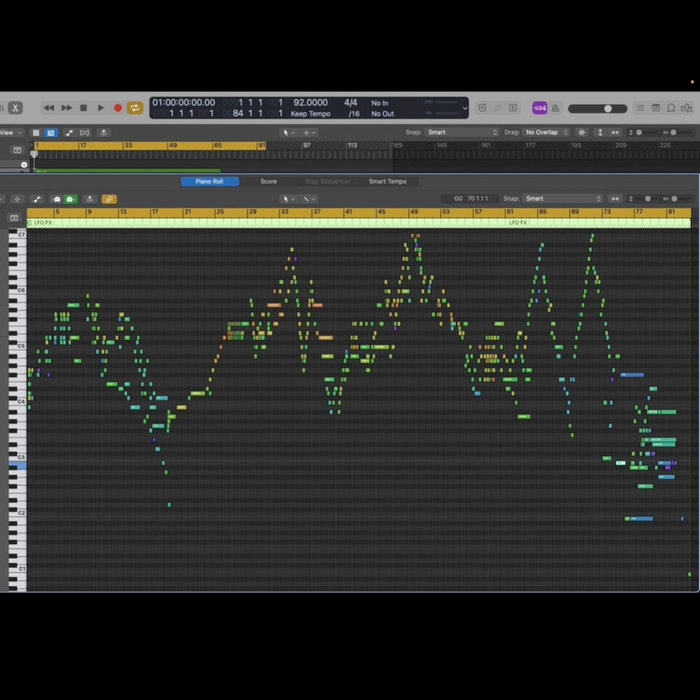
Task: Toggle the purple Count-in 1234 button
Action: pyautogui.click(x=539, y=108)
